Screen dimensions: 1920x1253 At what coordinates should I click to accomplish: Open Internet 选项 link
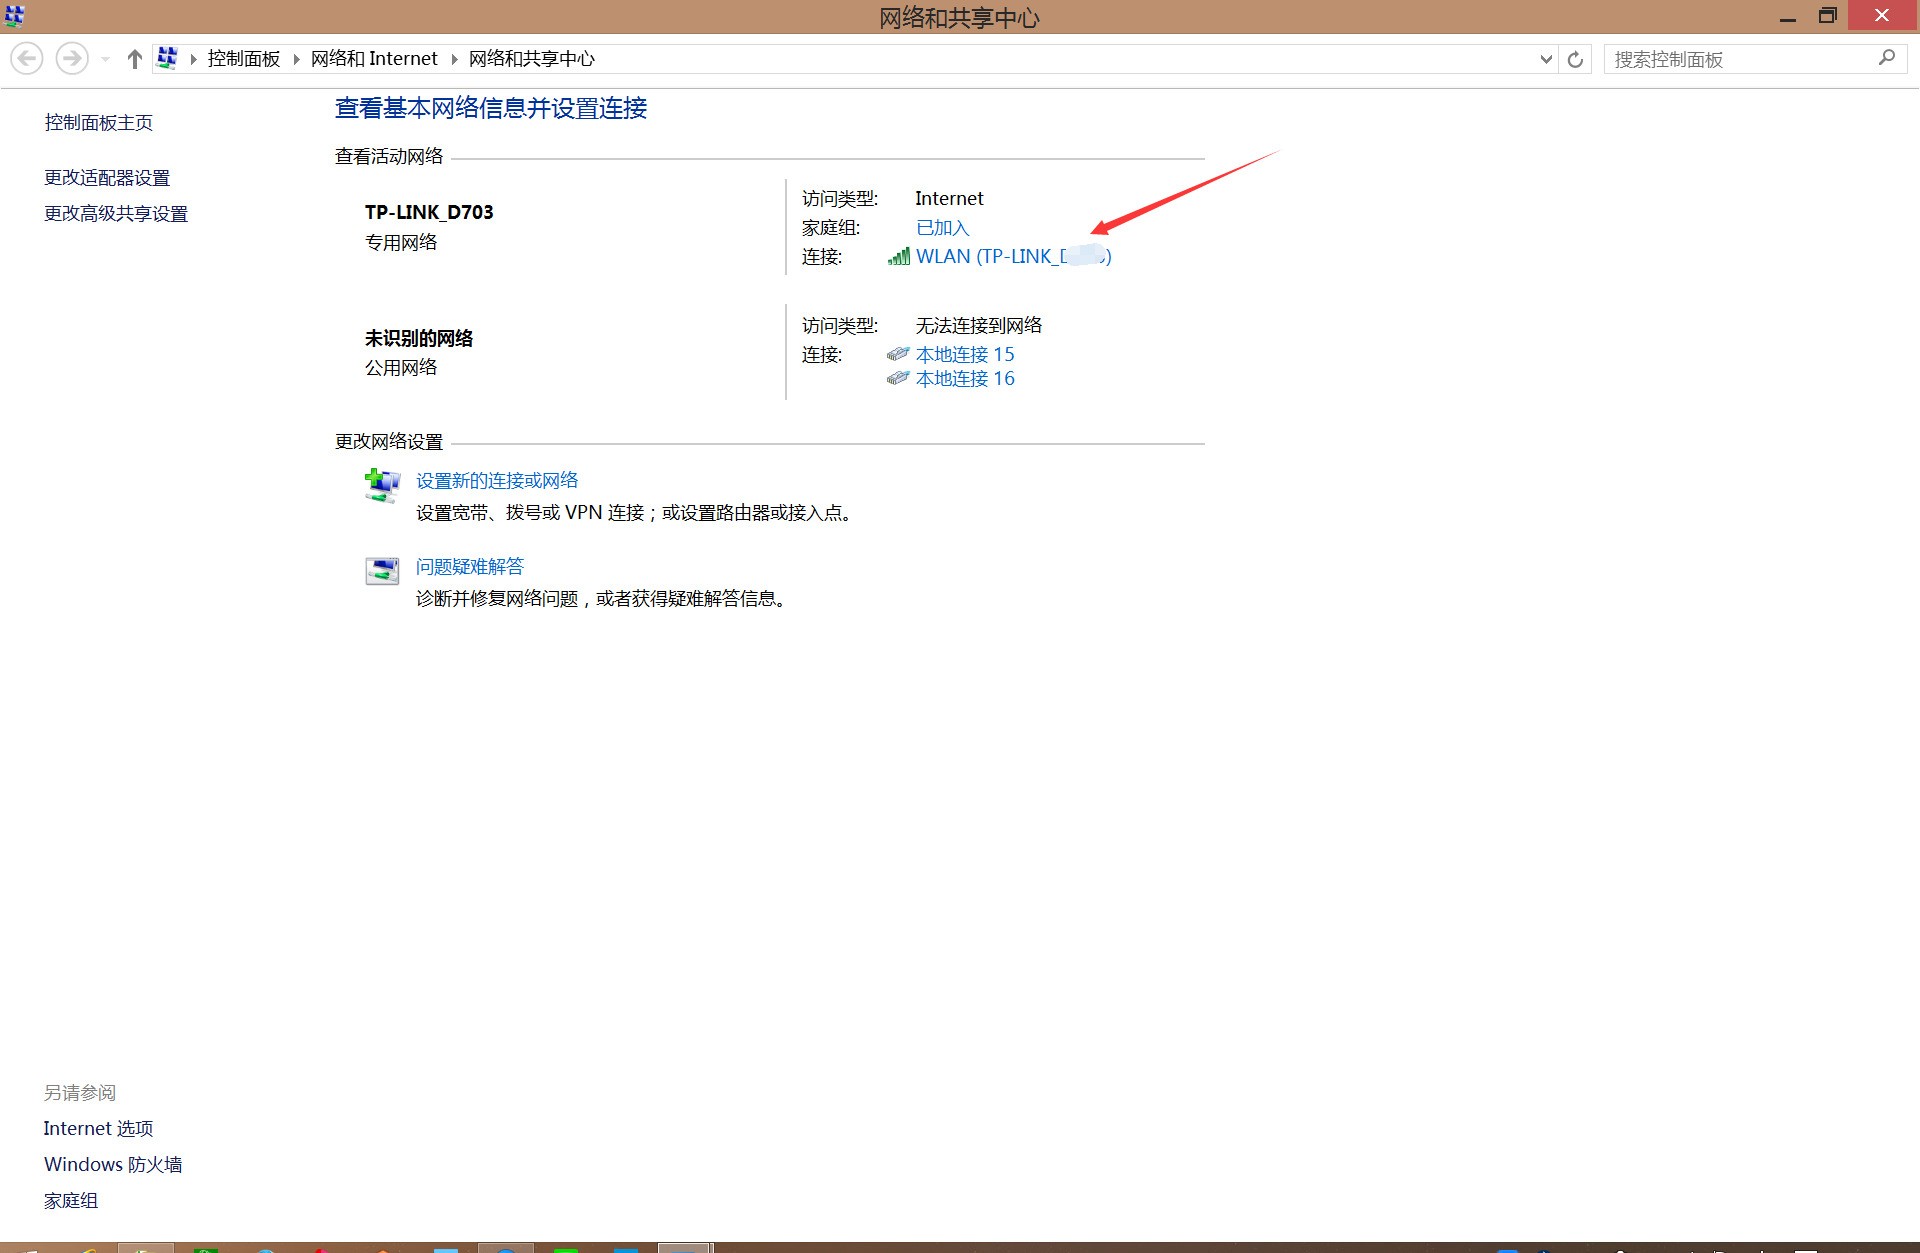[x=98, y=1129]
